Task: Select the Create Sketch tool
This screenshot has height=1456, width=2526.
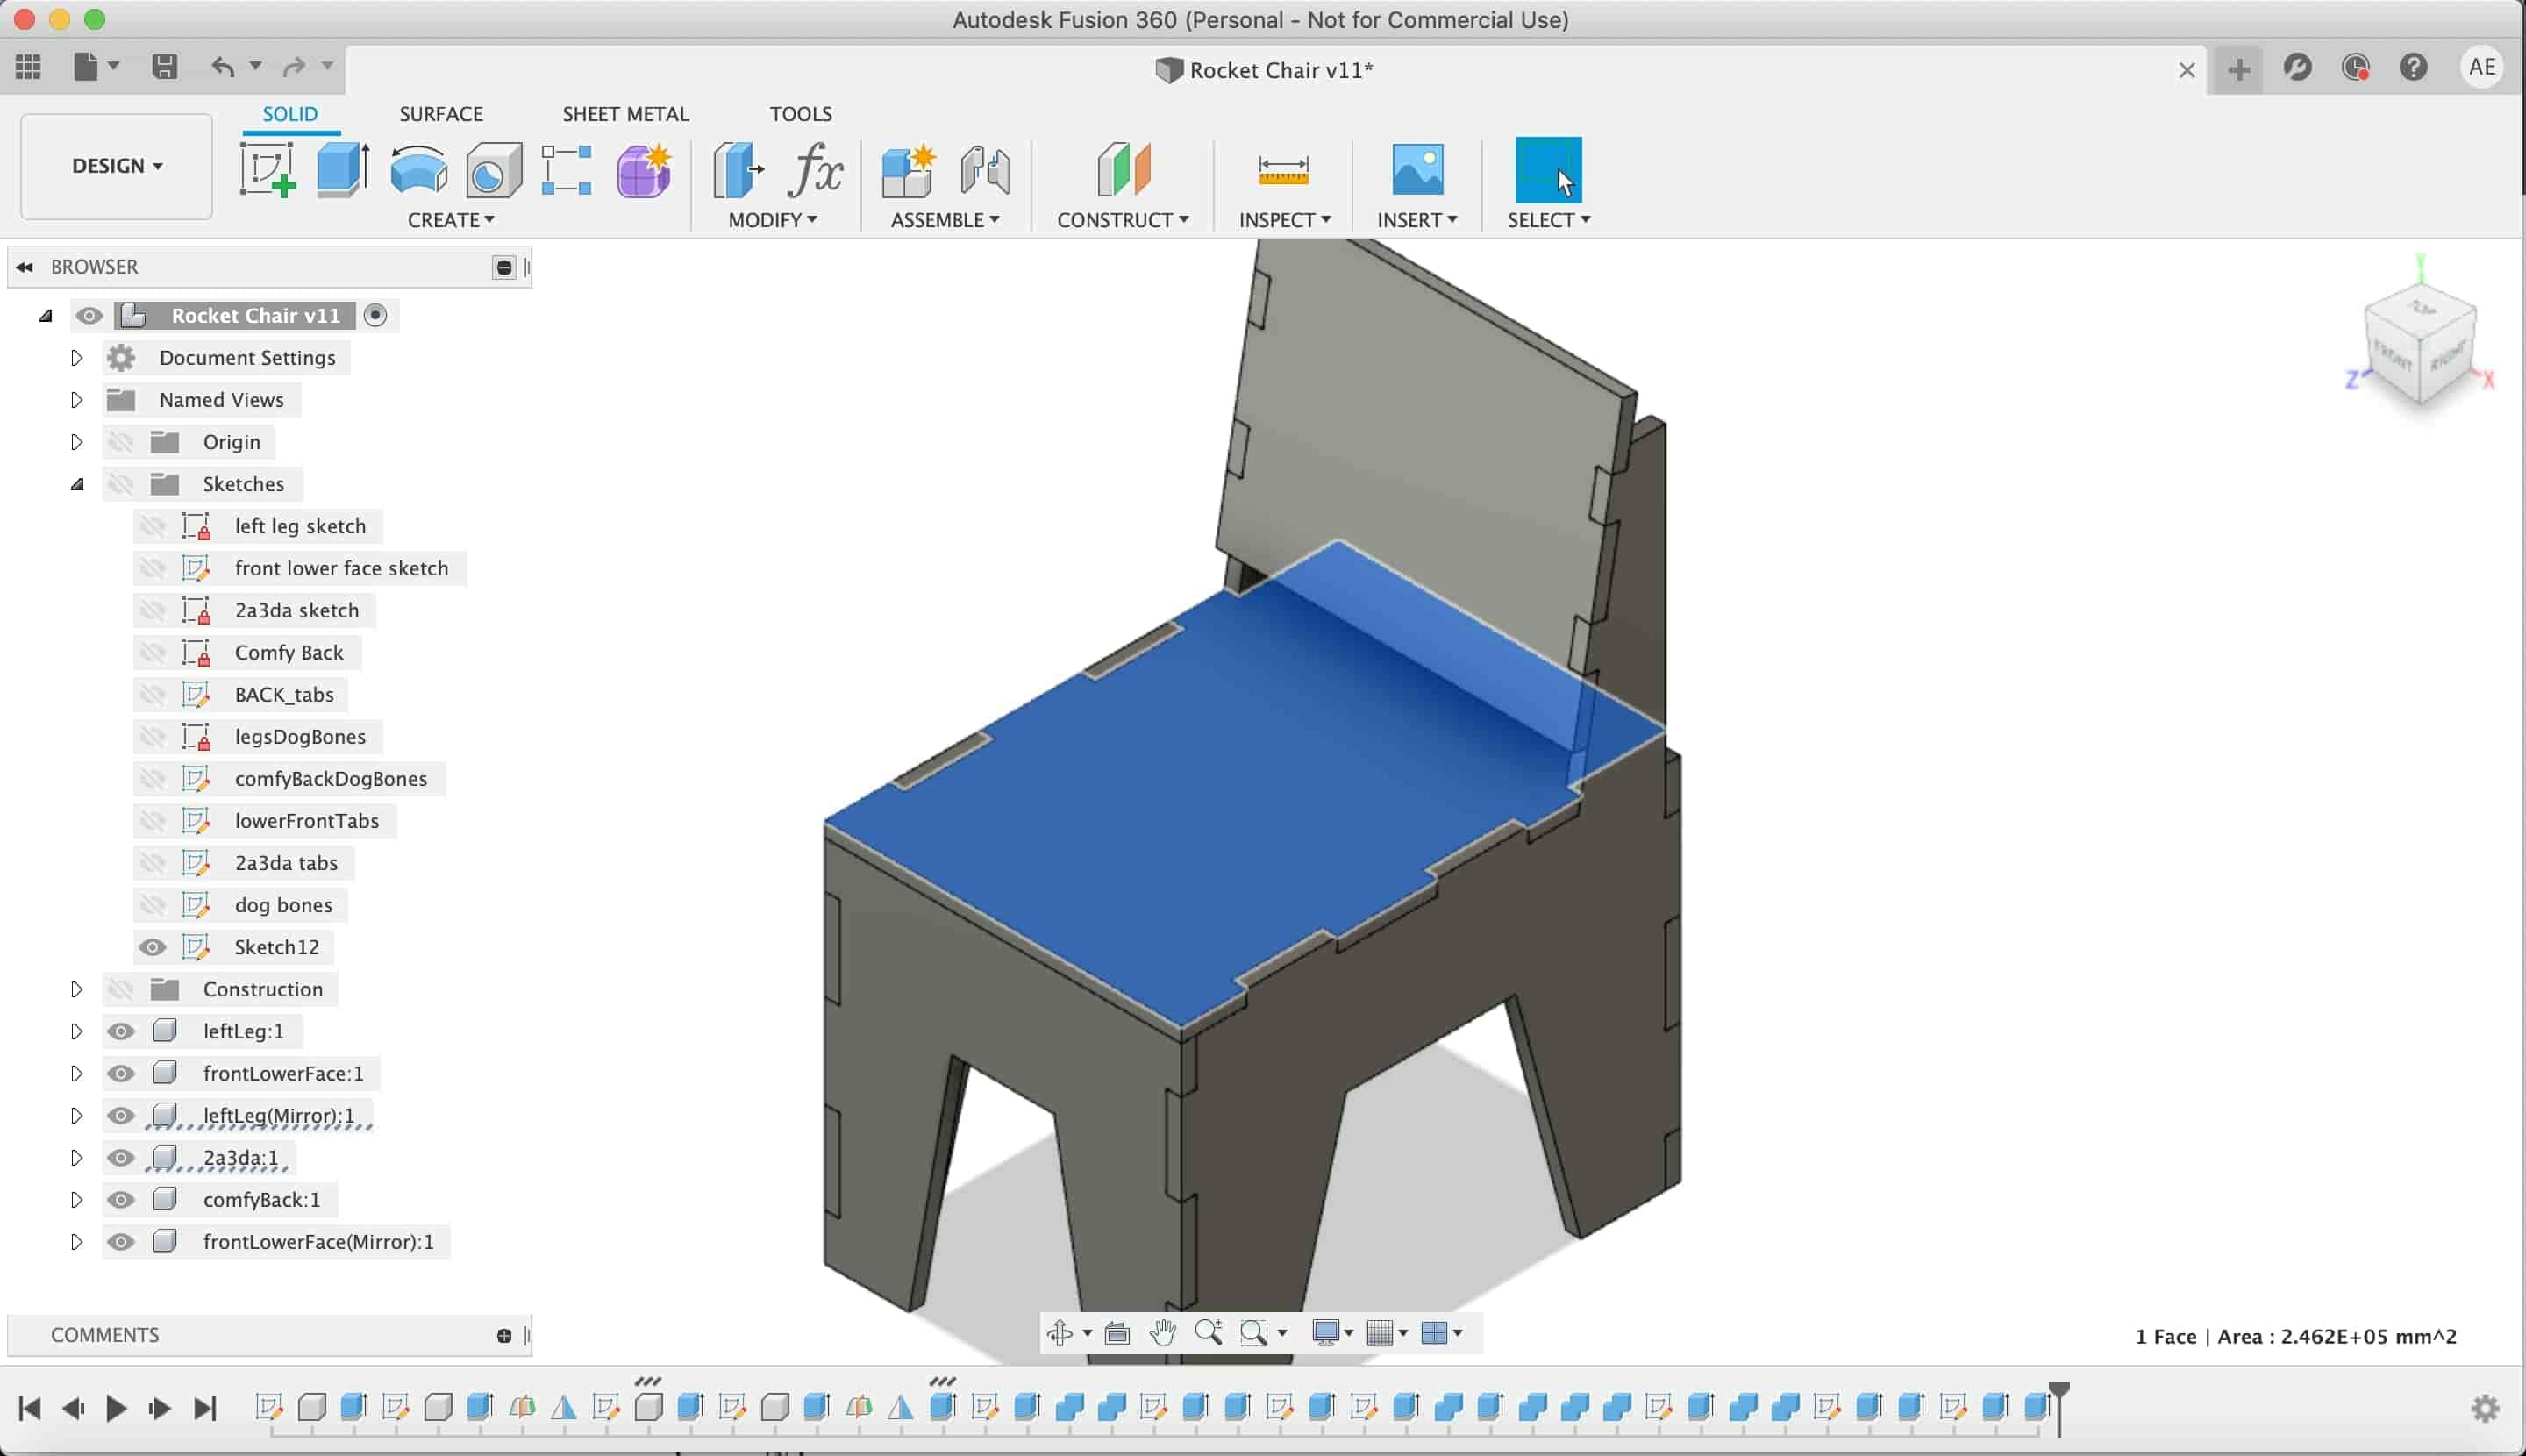Action: tap(267, 170)
